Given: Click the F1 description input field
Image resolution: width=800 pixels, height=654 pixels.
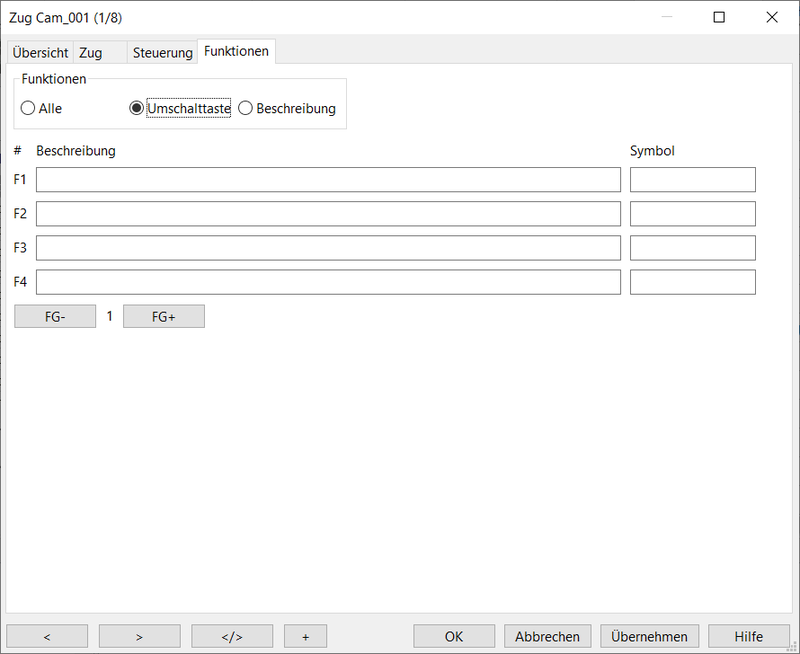Looking at the screenshot, I should tap(328, 180).
